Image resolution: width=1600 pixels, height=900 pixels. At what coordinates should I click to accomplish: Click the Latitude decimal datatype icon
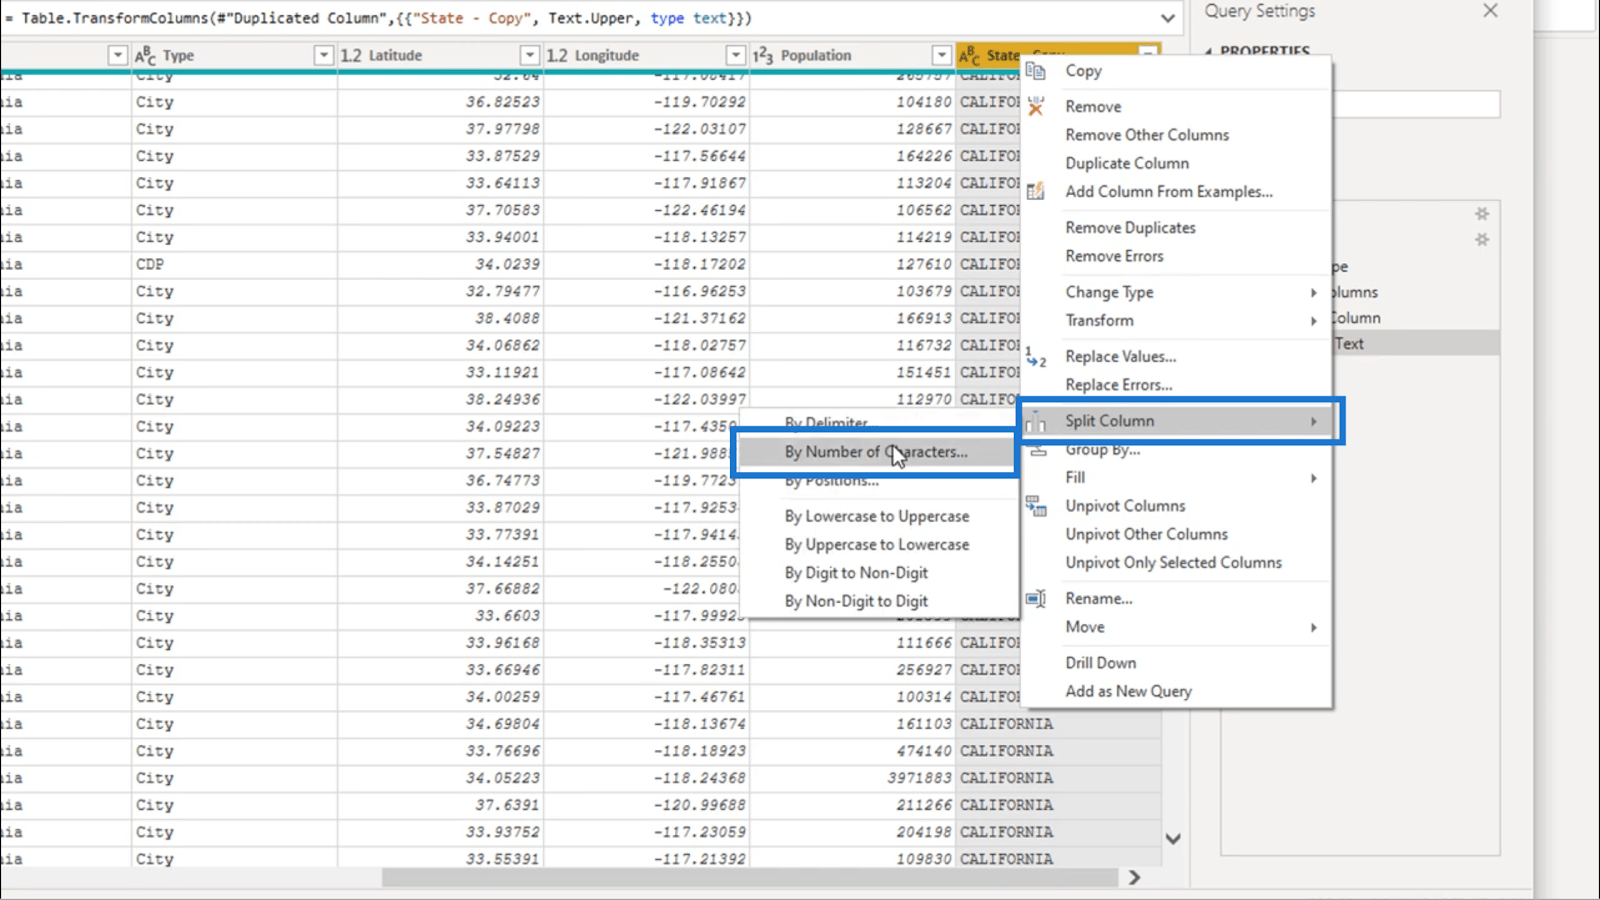351,55
